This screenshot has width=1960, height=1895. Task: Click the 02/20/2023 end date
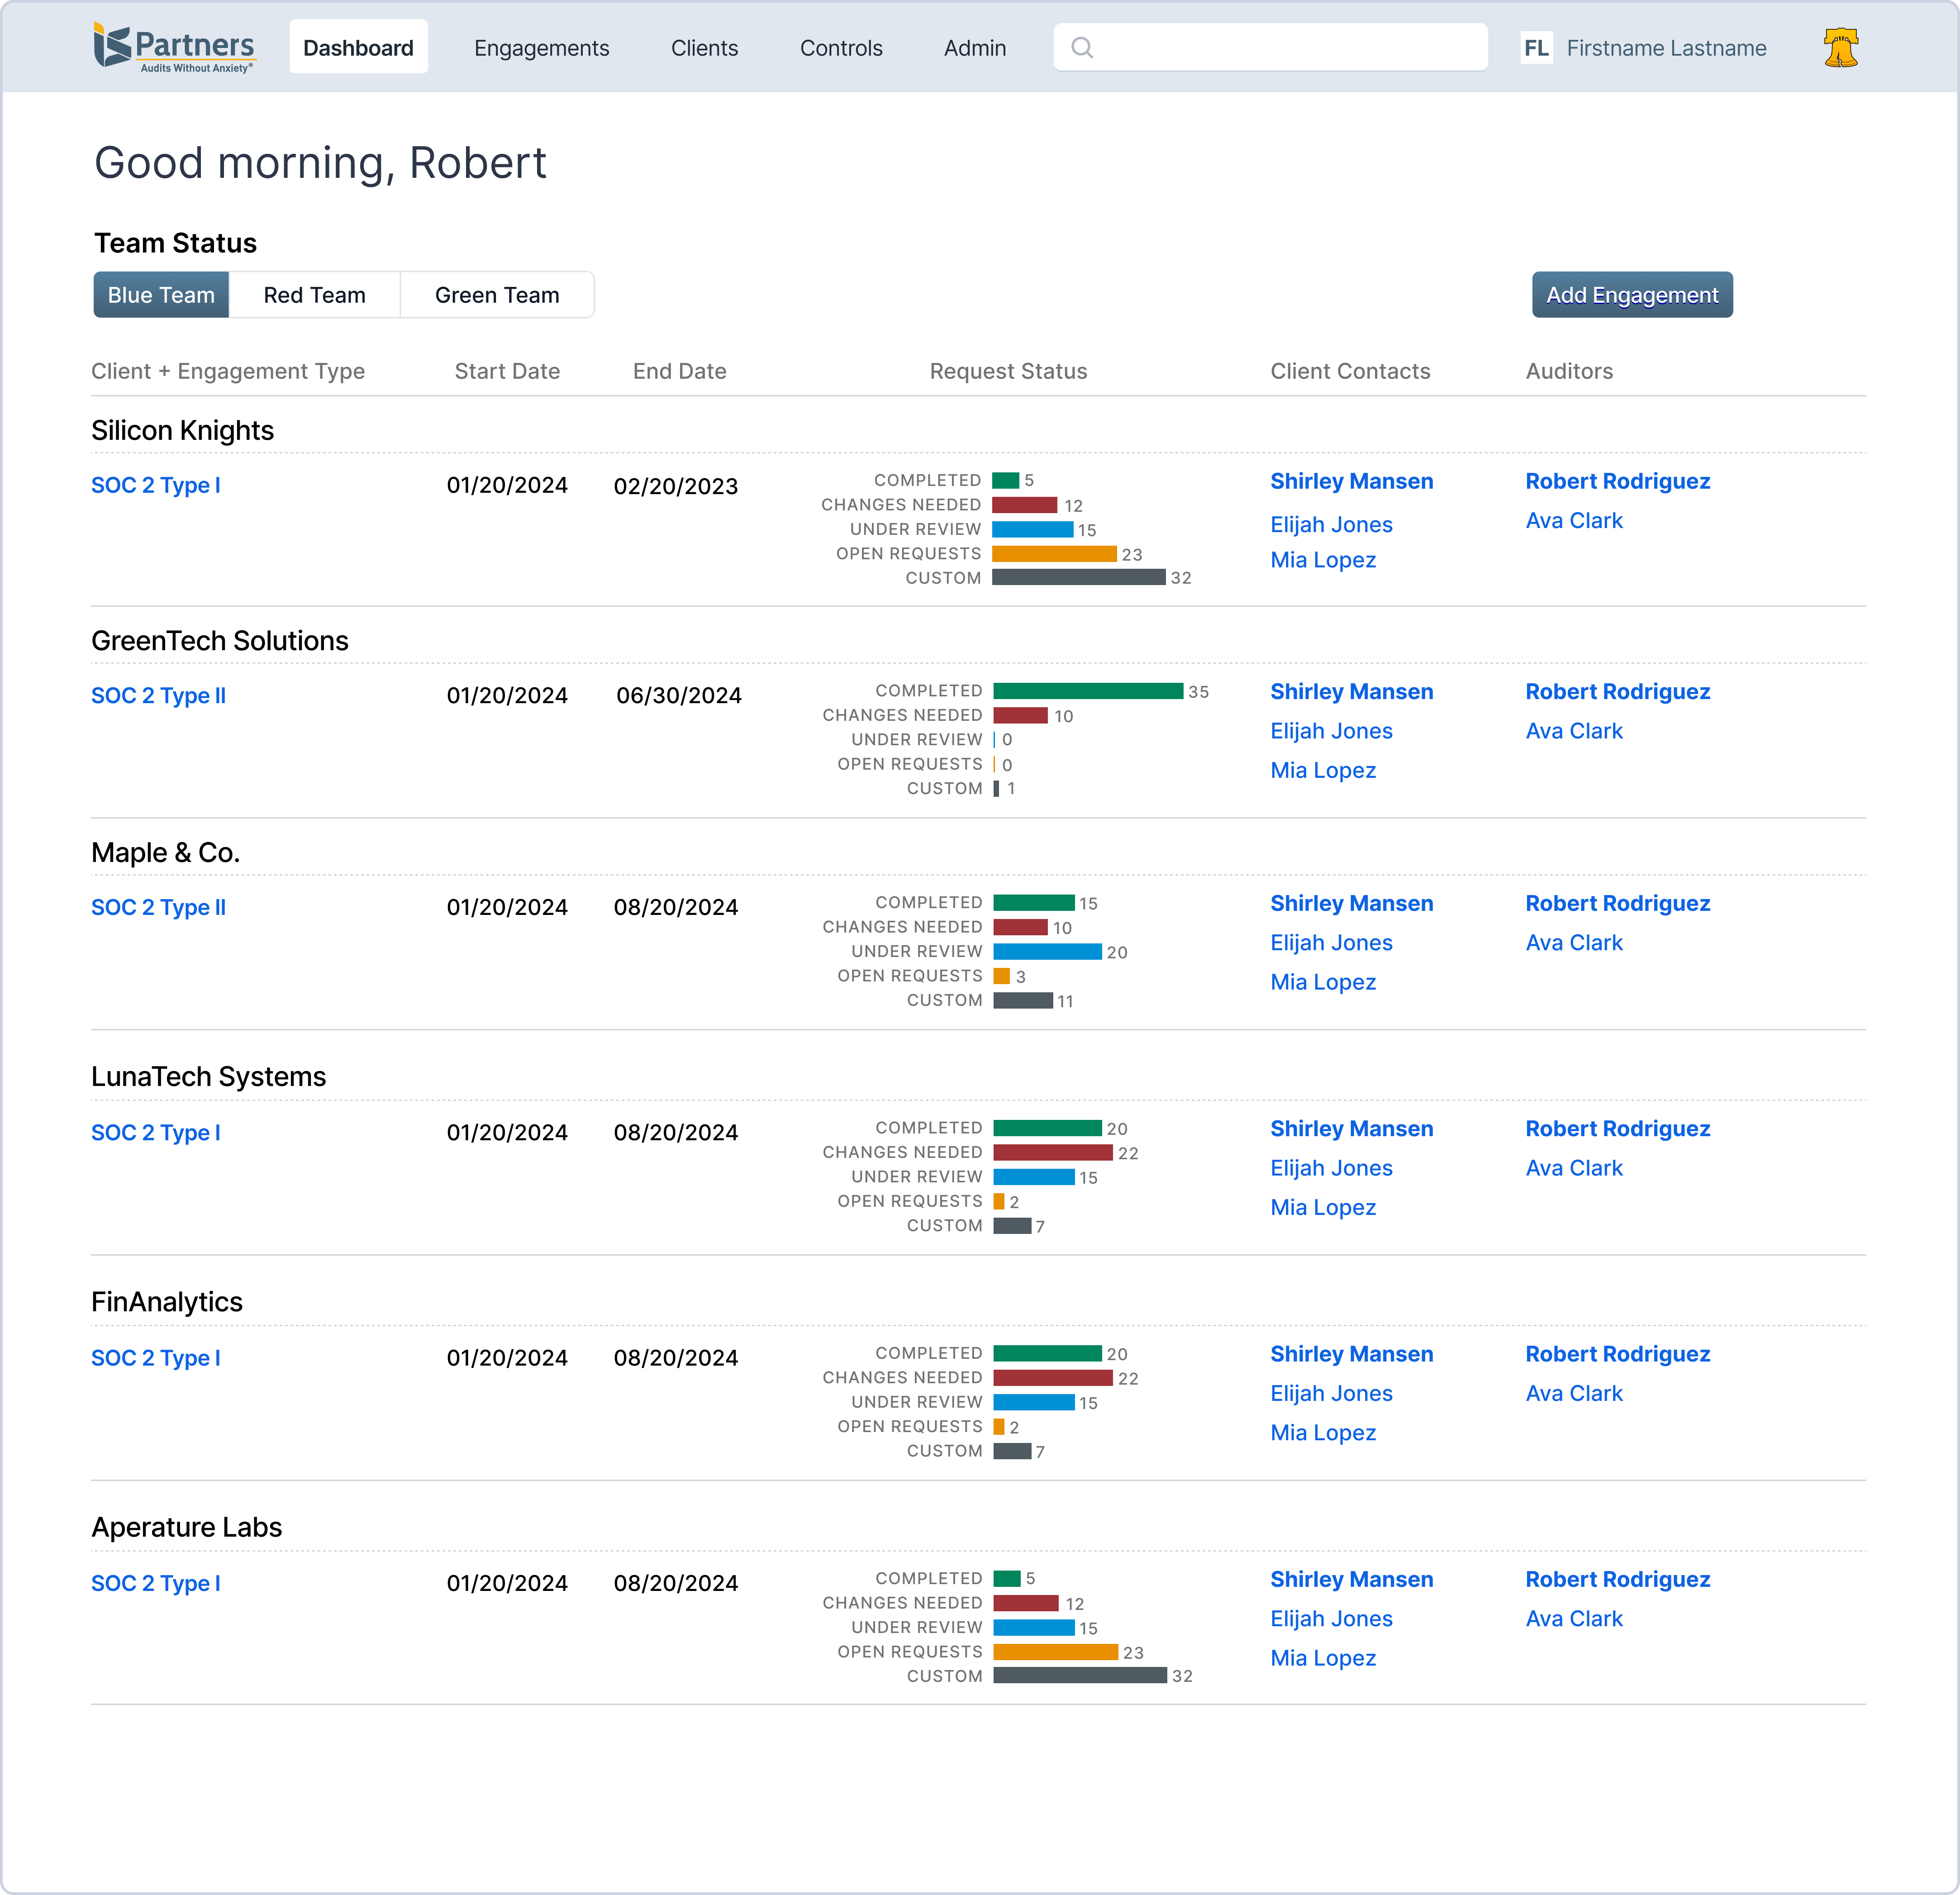pyautogui.click(x=676, y=486)
